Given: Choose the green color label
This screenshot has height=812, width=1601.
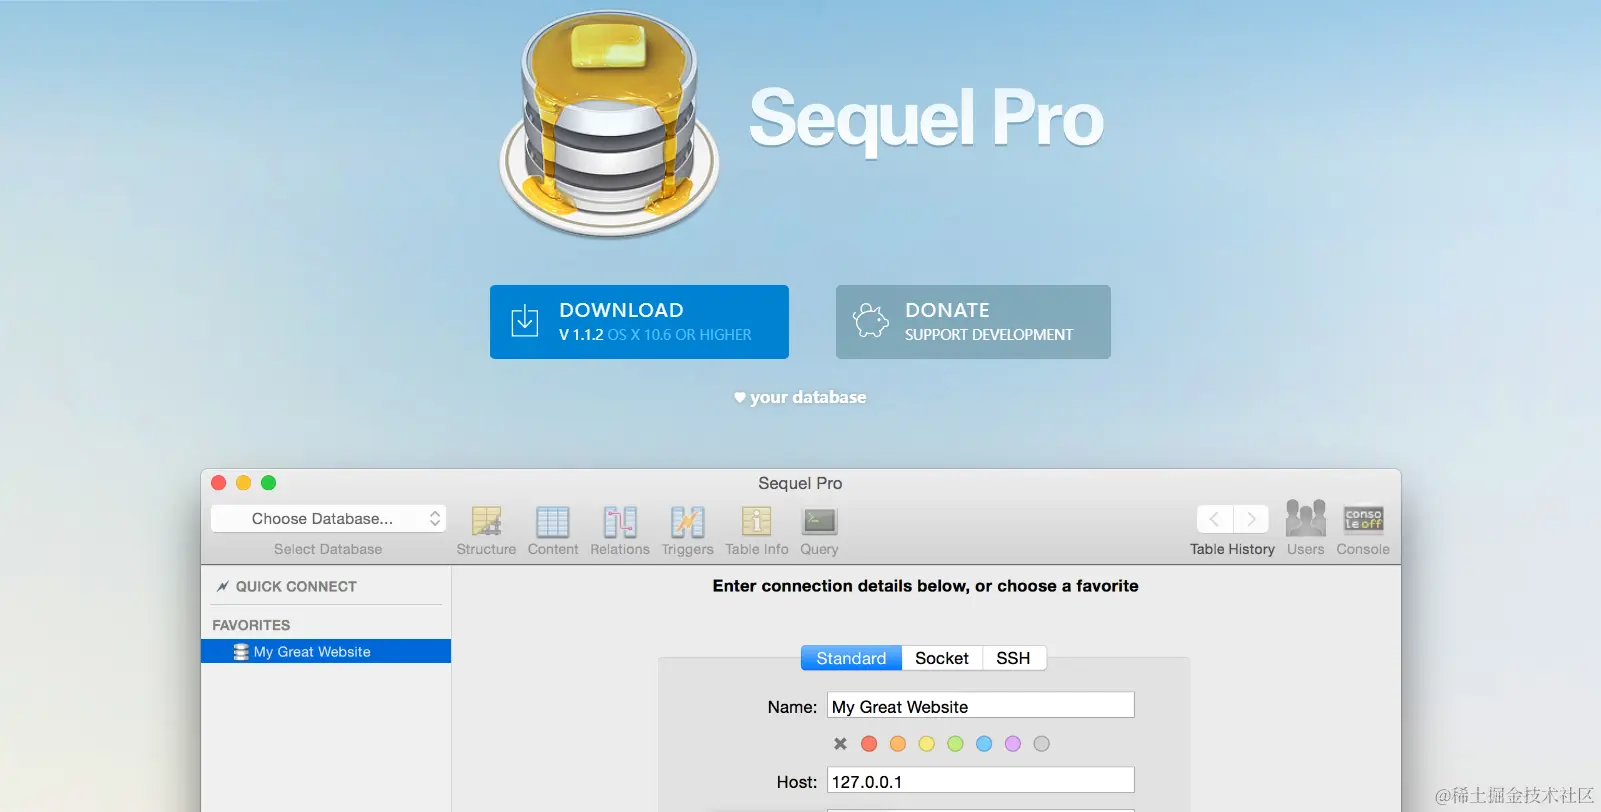Looking at the screenshot, I should tap(955, 744).
